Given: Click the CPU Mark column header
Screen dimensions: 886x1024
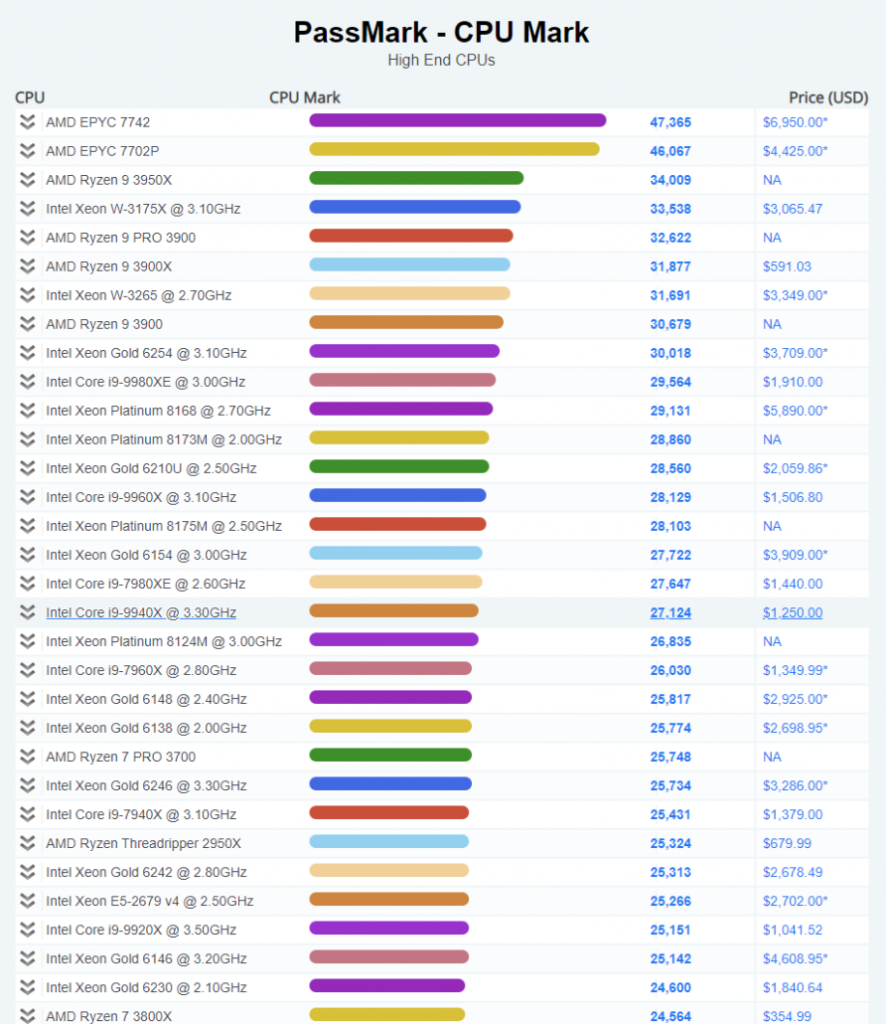Looking at the screenshot, I should pyautogui.click(x=305, y=97).
